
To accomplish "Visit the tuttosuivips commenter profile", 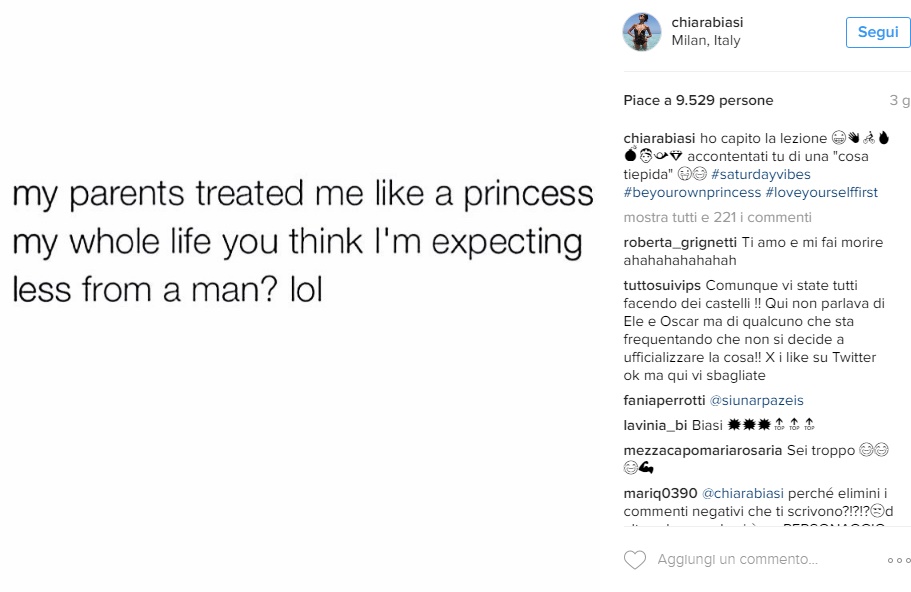I will [x=668, y=285].
